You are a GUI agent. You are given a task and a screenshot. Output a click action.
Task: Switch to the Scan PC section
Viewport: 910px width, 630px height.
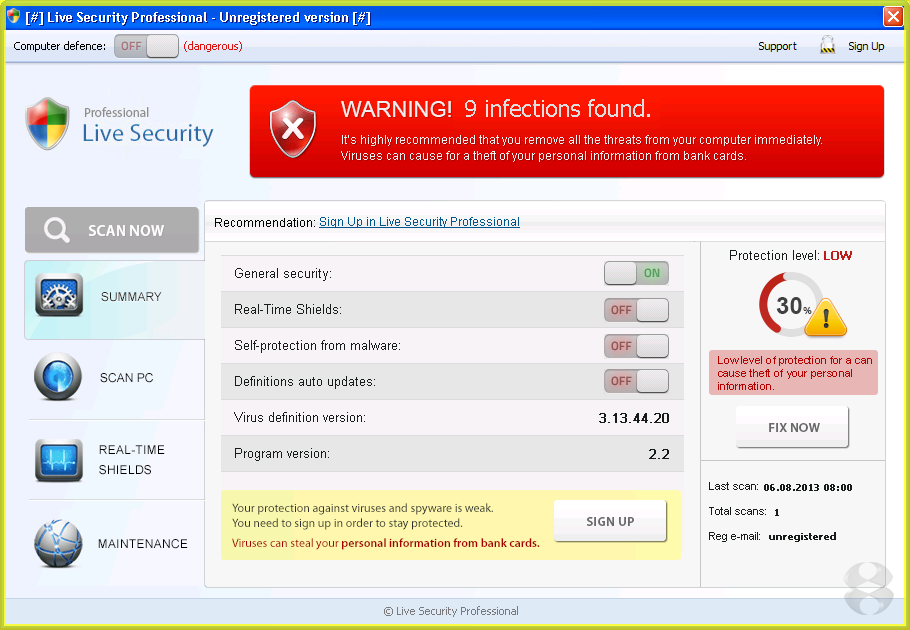pyautogui.click(x=116, y=378)
